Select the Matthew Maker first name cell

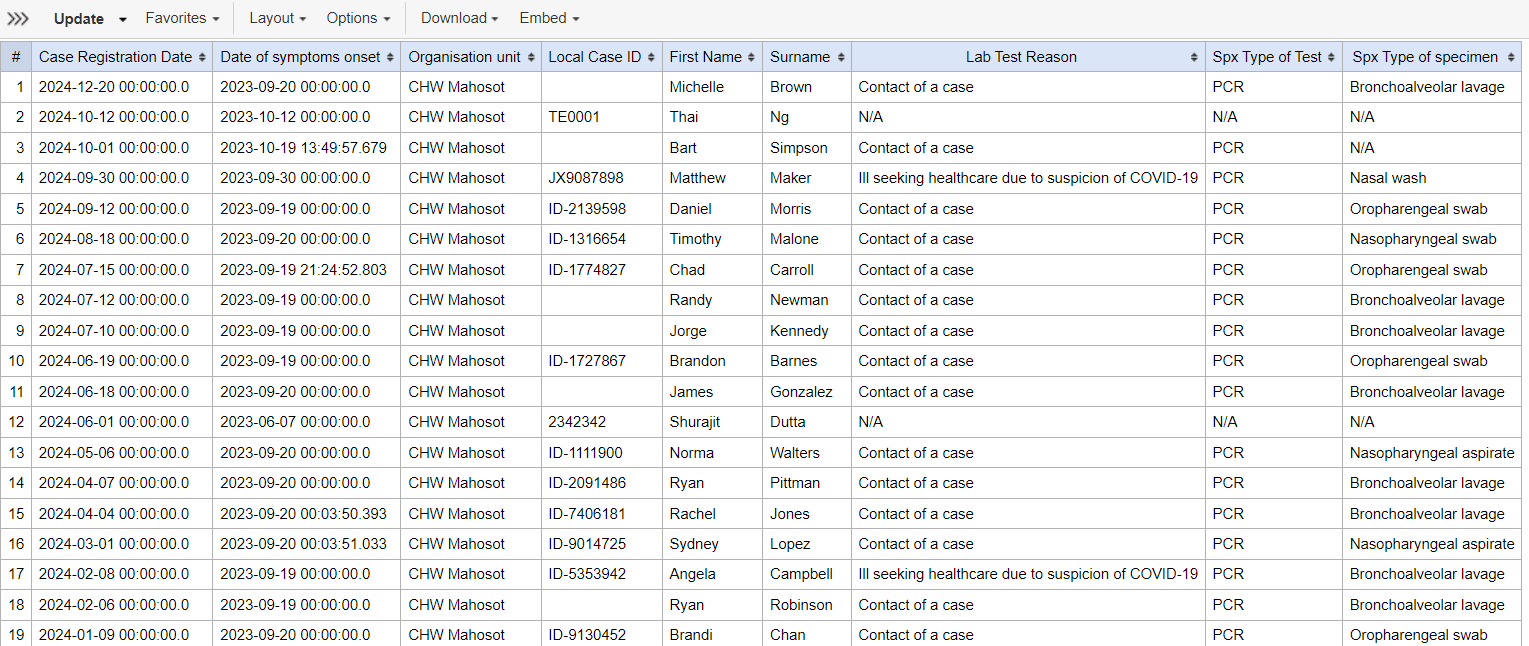tap(712, 178)
